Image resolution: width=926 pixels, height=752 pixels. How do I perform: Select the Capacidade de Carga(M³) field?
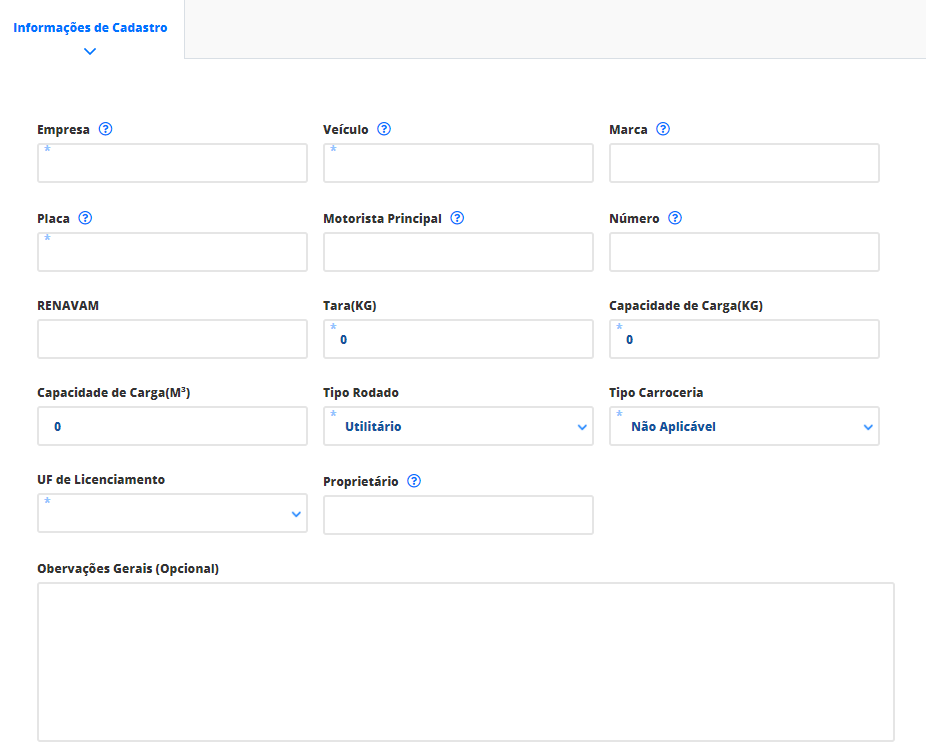click(172, 426)
